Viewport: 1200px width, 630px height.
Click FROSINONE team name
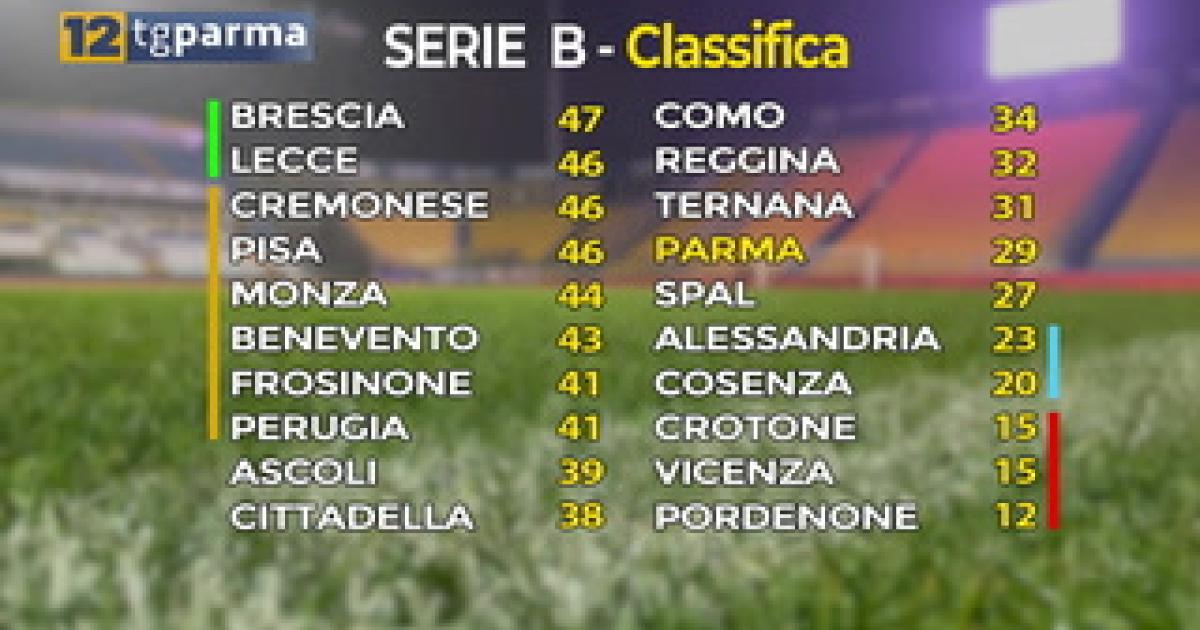pos(351,383)
